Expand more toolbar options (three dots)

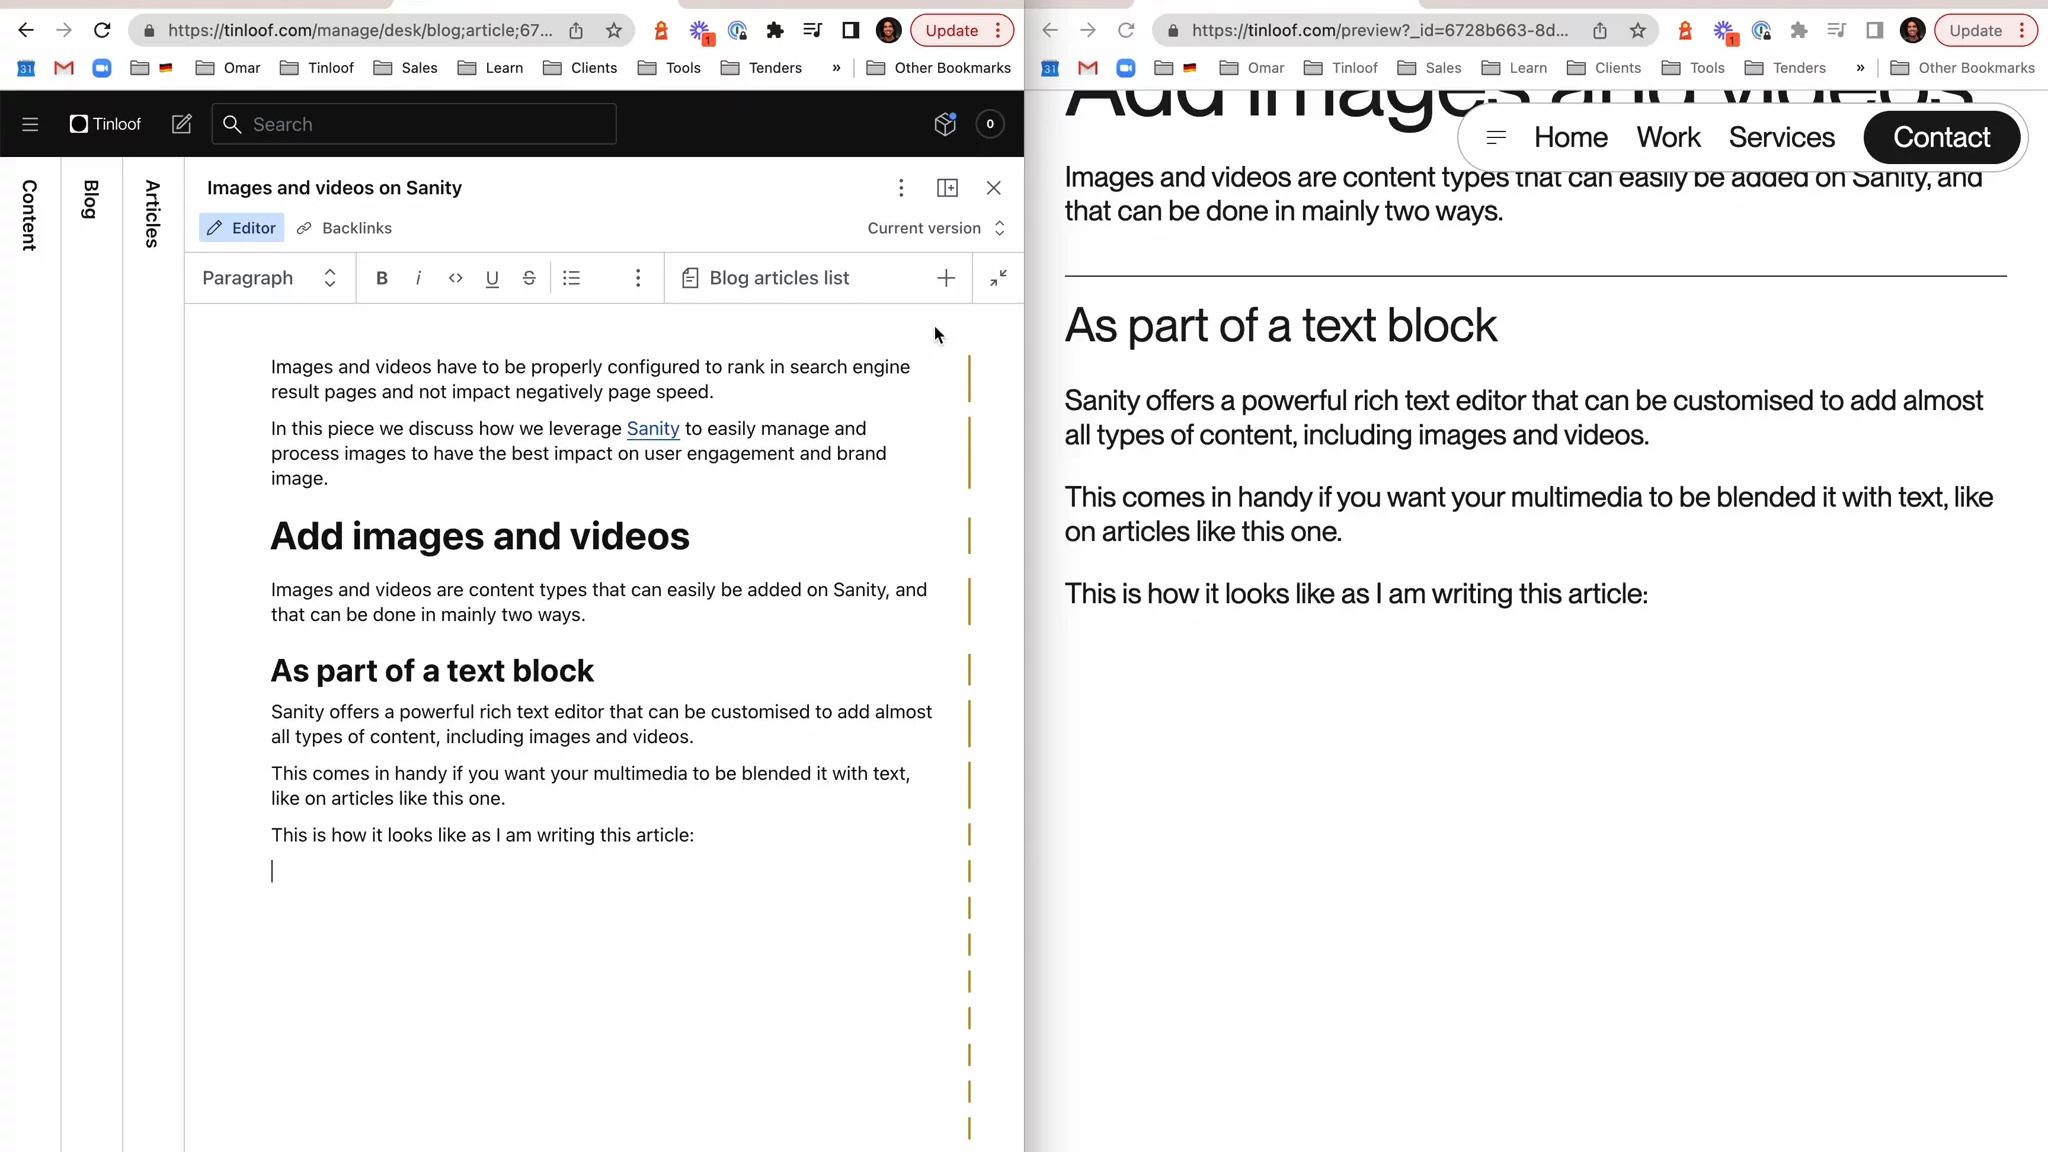[638, 278]
